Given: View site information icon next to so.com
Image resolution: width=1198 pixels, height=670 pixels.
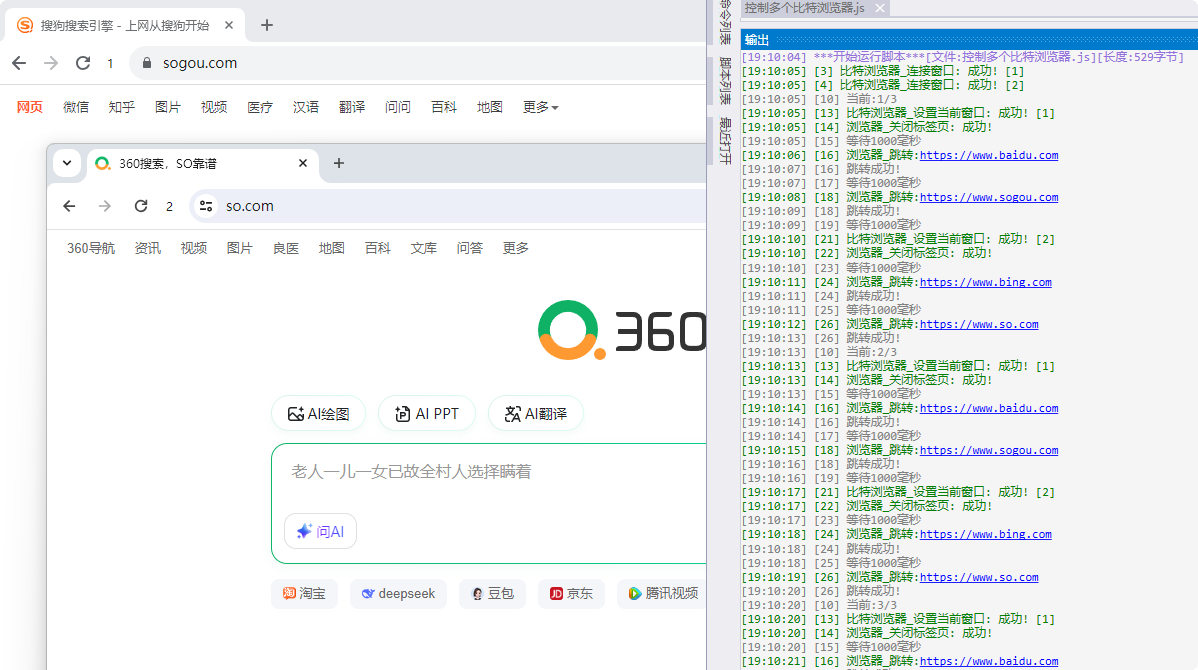Looking at the screenshot, I should click(206, 206).
